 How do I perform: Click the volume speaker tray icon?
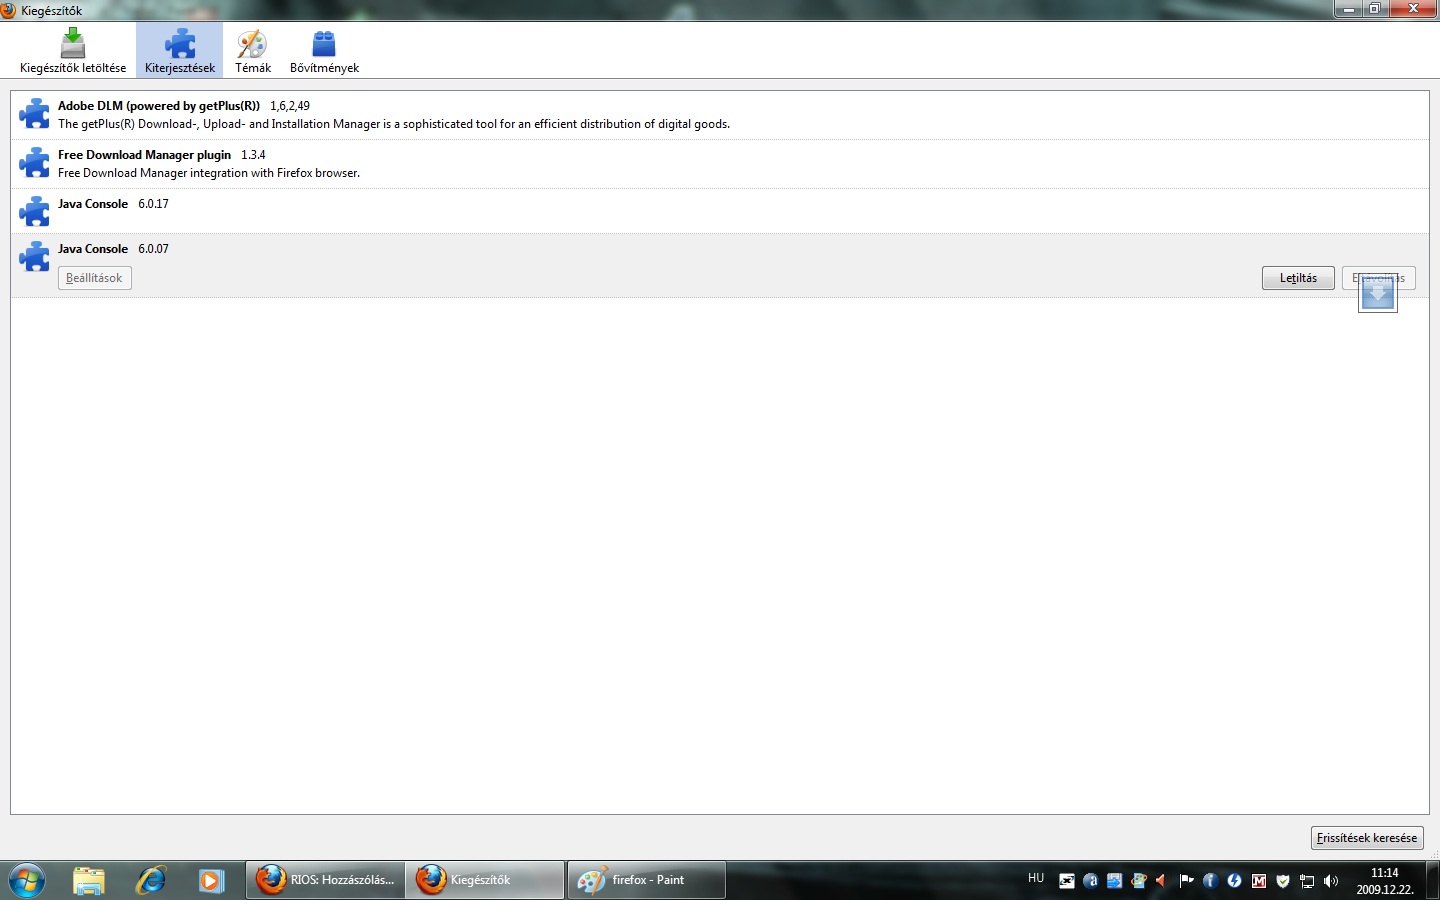pos(1331,881)
